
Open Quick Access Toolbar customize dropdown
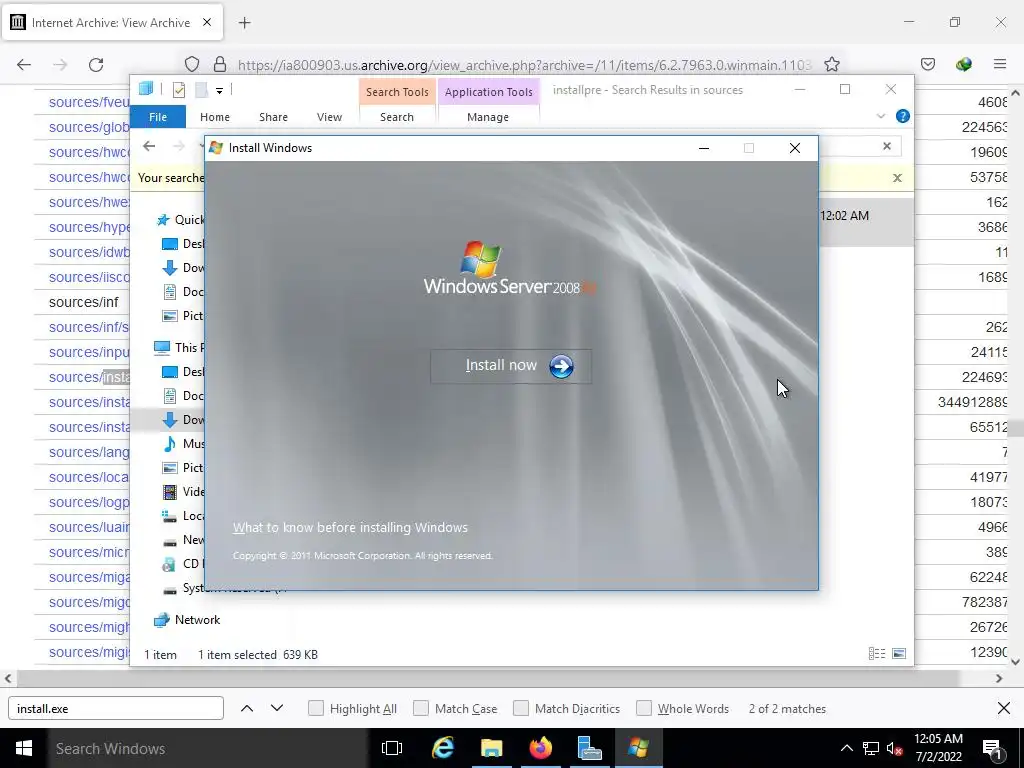coord(219,91)
